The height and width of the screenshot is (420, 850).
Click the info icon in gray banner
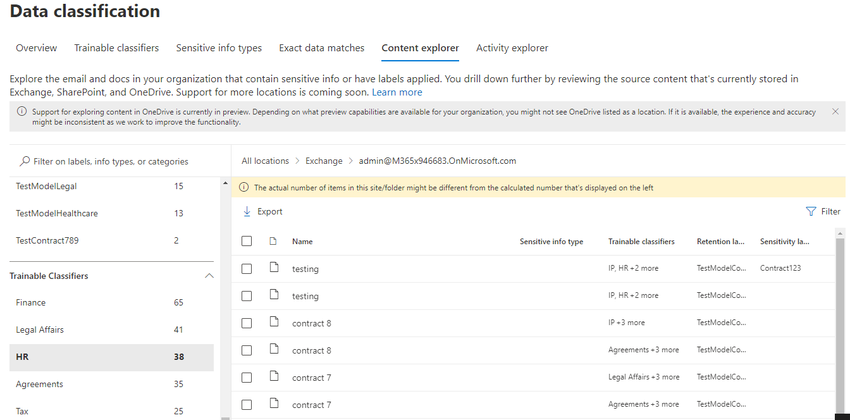pos(22,111)
